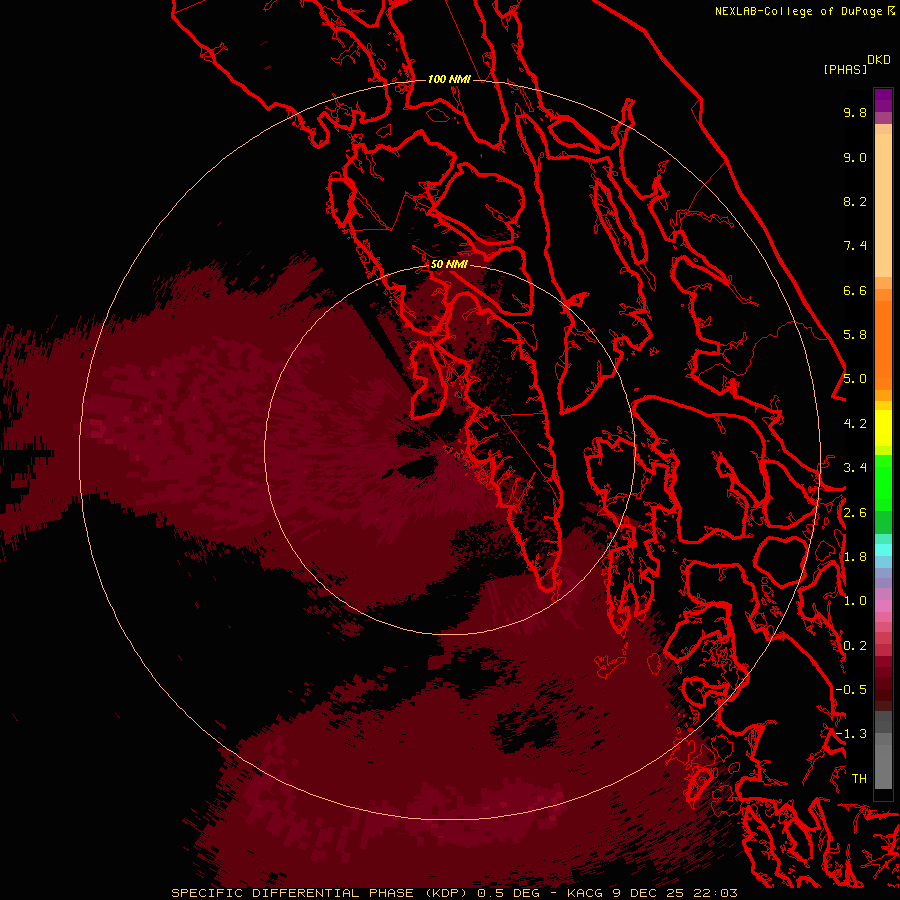The image size is (900, 900).
Task: Click the 2.6 scale value
Action: (x=855, y=513)
